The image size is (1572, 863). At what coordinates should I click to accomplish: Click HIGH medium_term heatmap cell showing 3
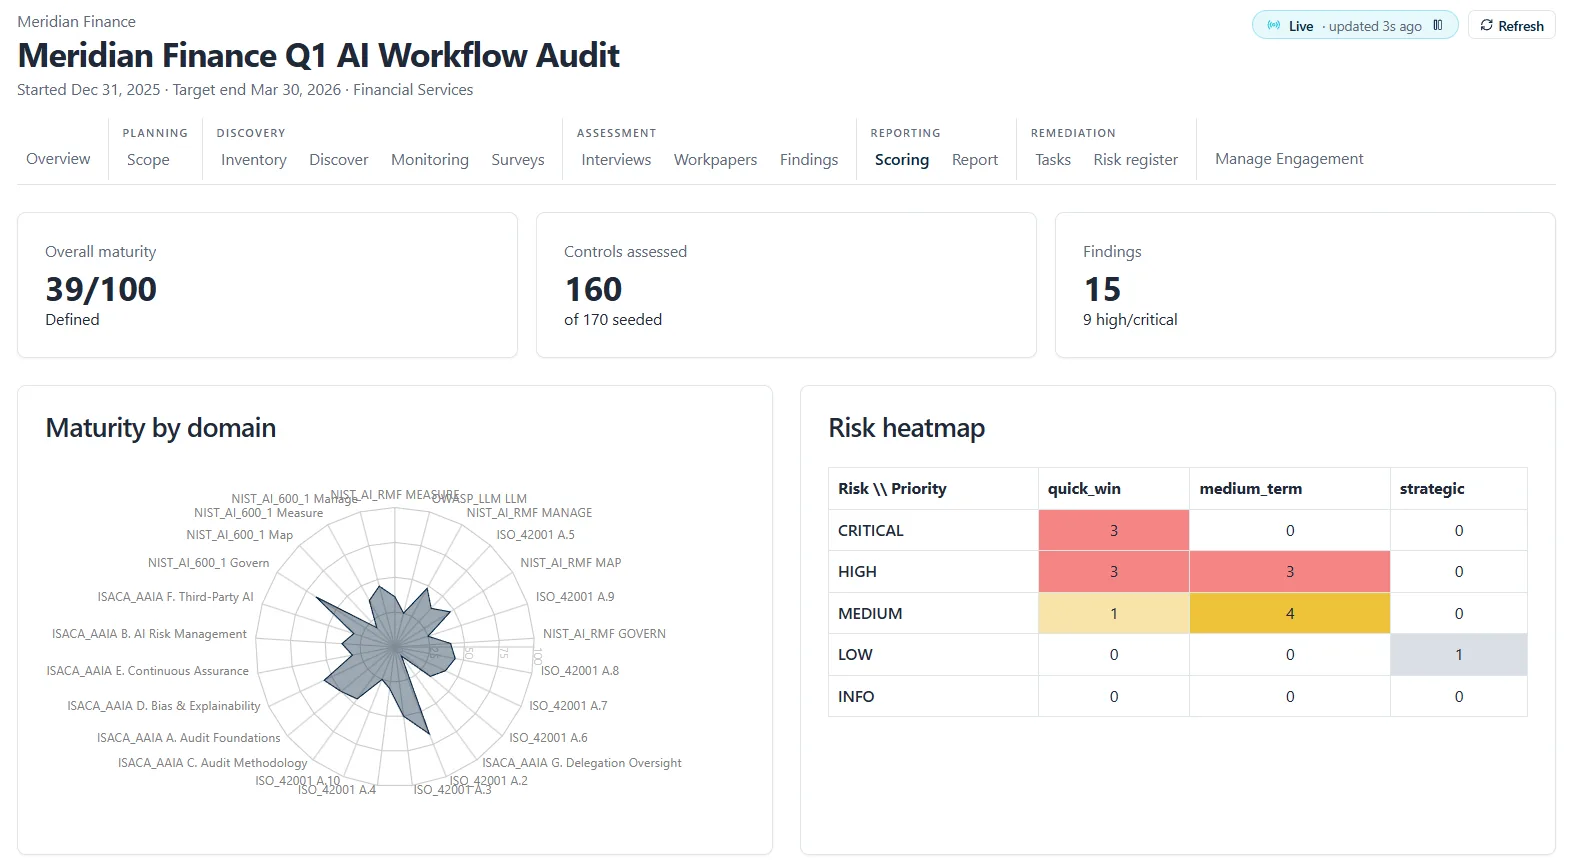pyautogui.click(x=1290, y=572)
